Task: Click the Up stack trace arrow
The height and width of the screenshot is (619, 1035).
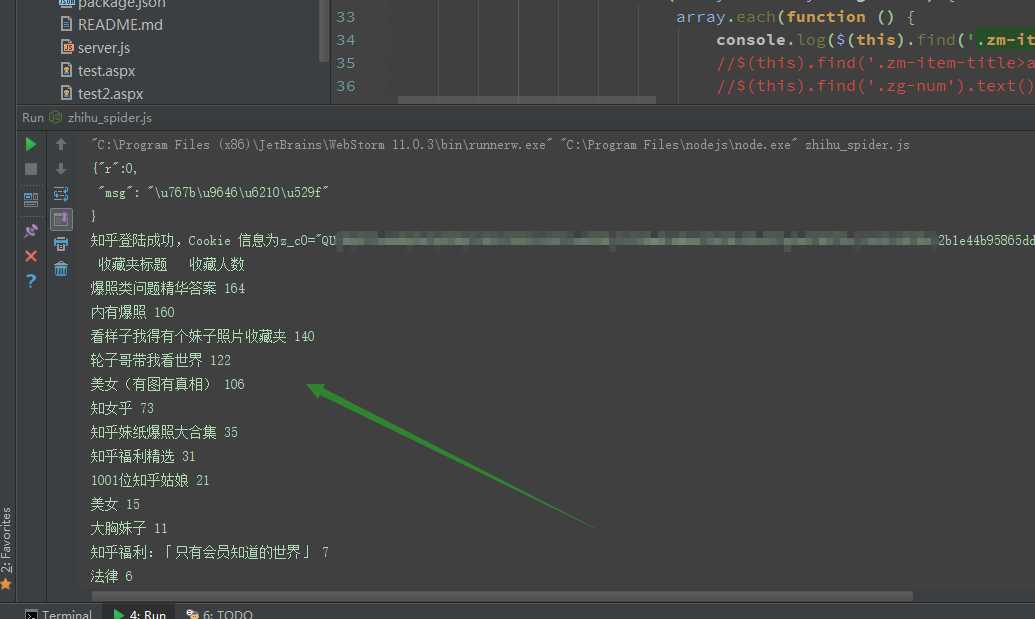Action: [x=61, y=145]
